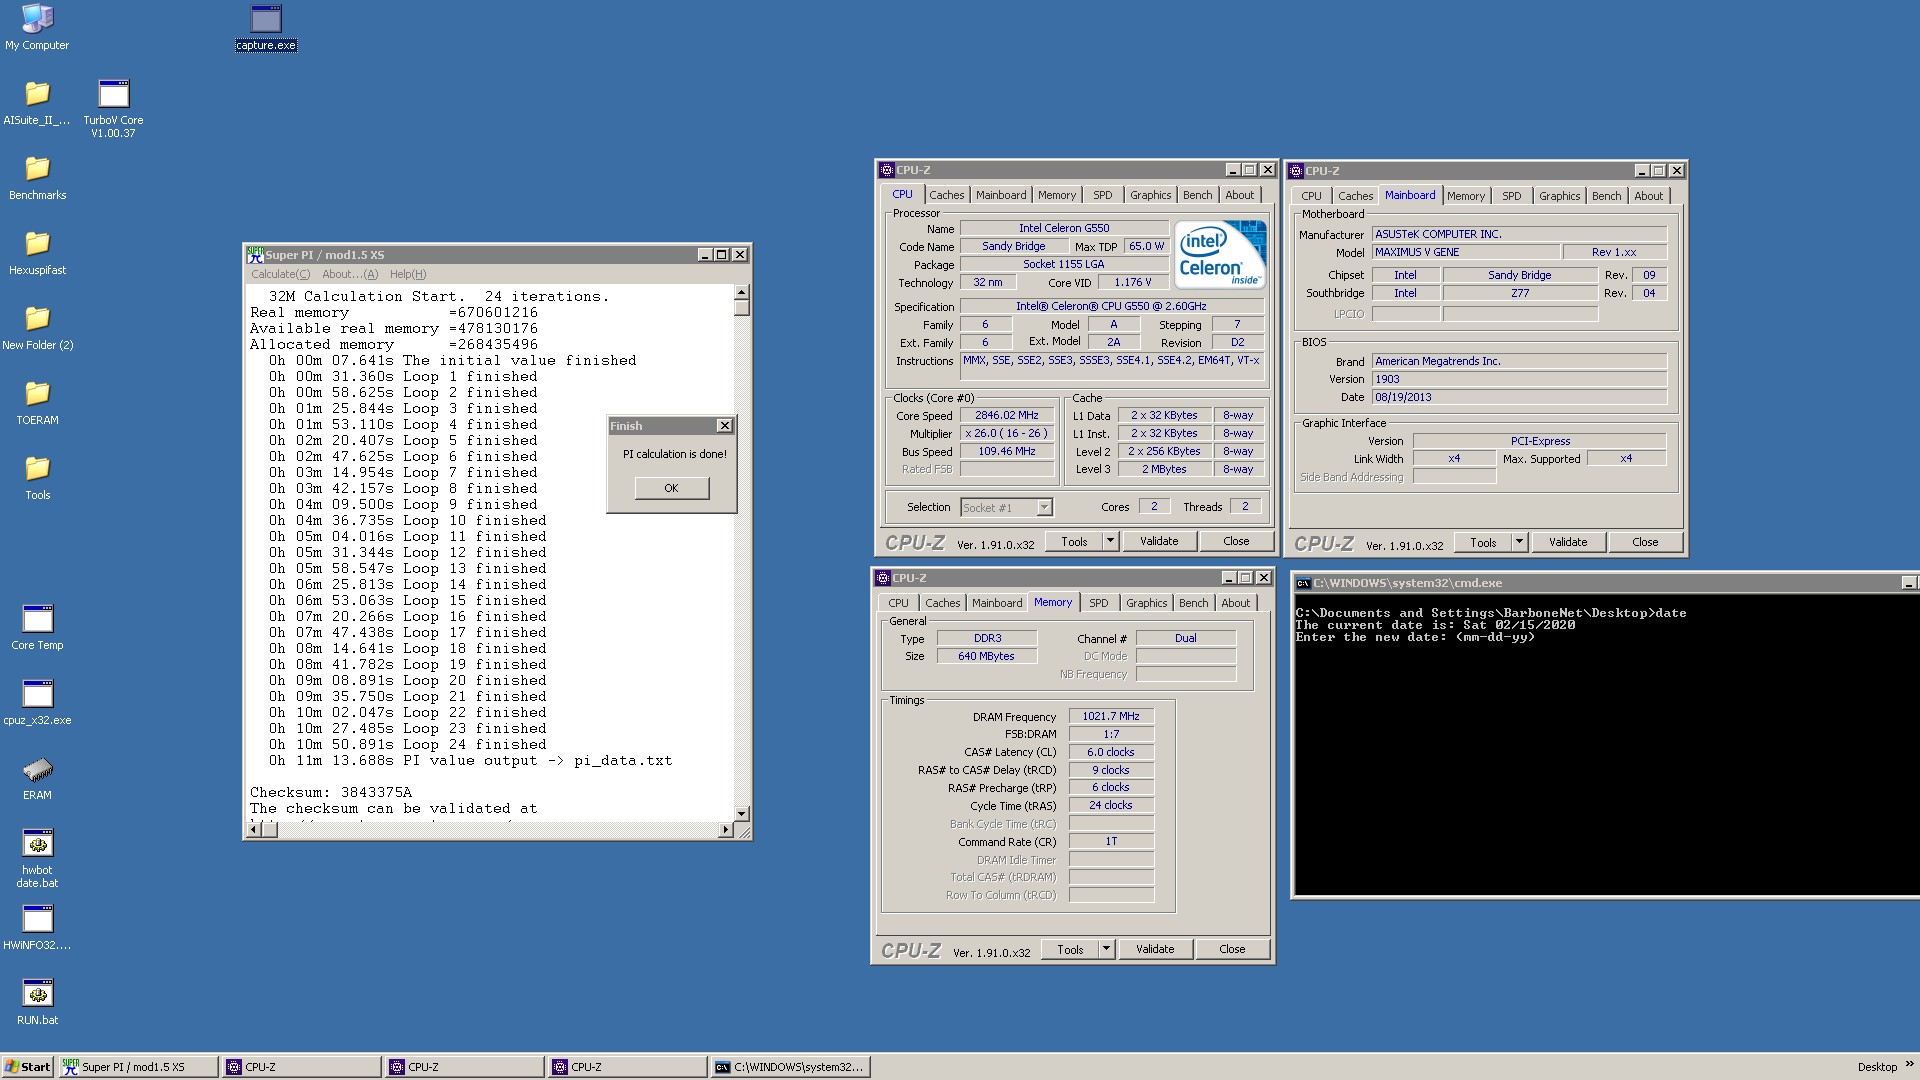
Task: Click Desktop toolbar chevron on taskbar
Action: pos(1908,1064)
